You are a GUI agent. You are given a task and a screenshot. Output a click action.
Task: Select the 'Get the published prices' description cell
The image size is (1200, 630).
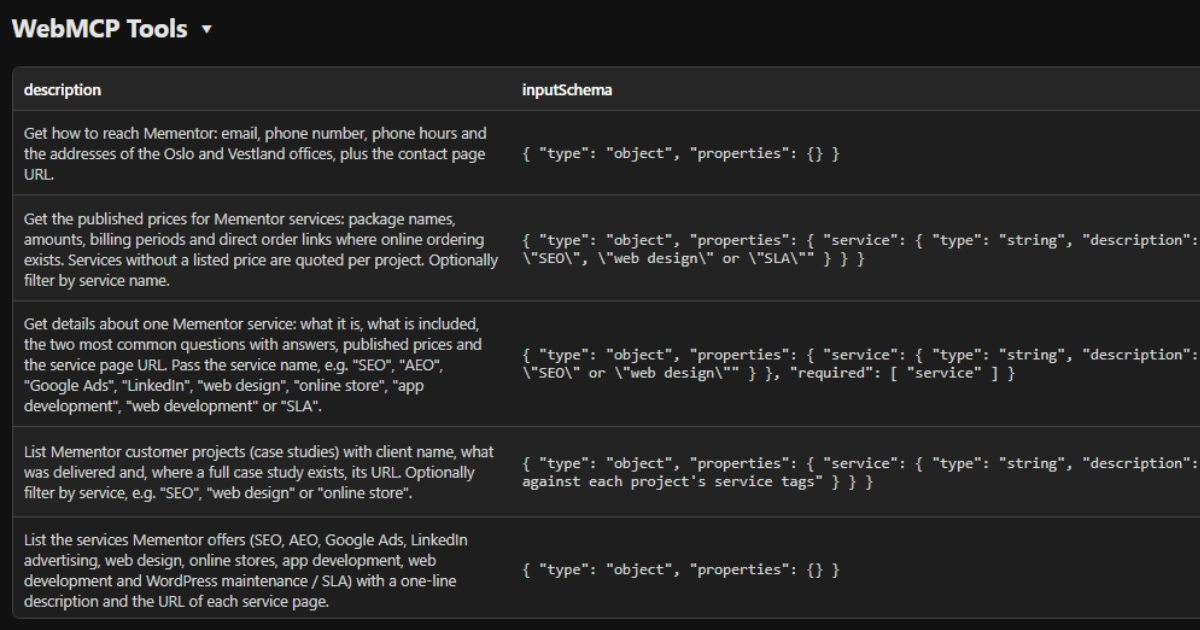(261, 249)
